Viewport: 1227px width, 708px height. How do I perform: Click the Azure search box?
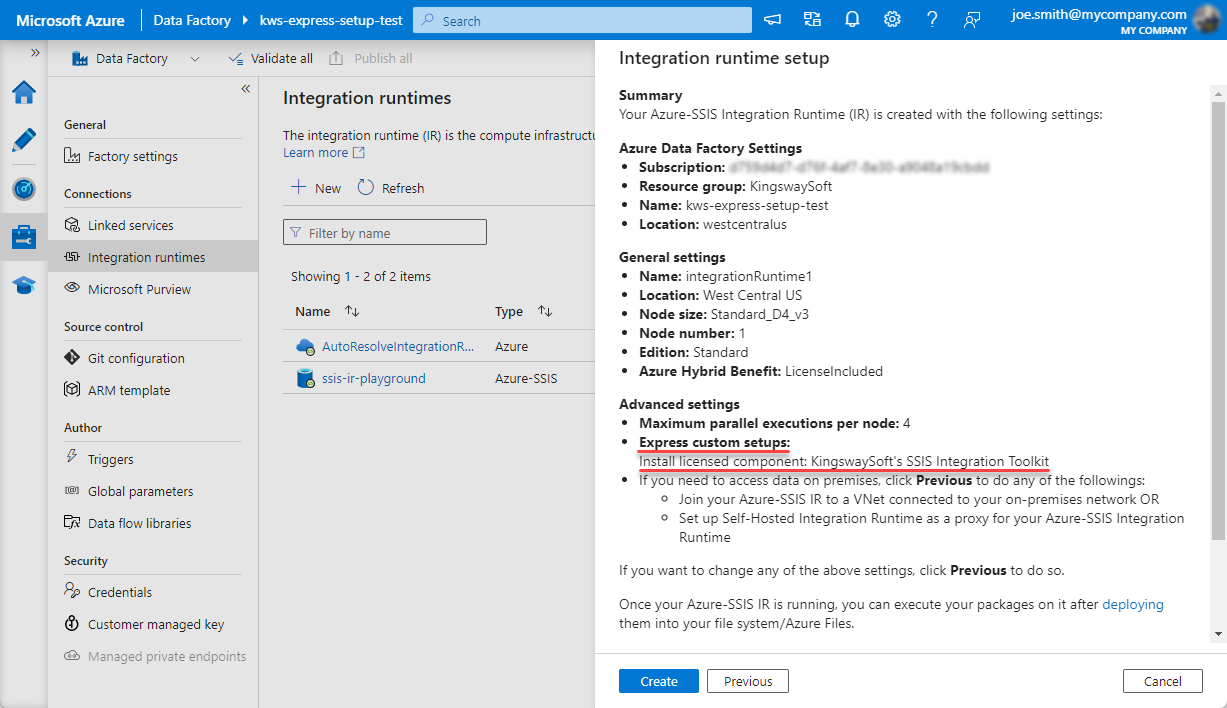click(583, 20)
